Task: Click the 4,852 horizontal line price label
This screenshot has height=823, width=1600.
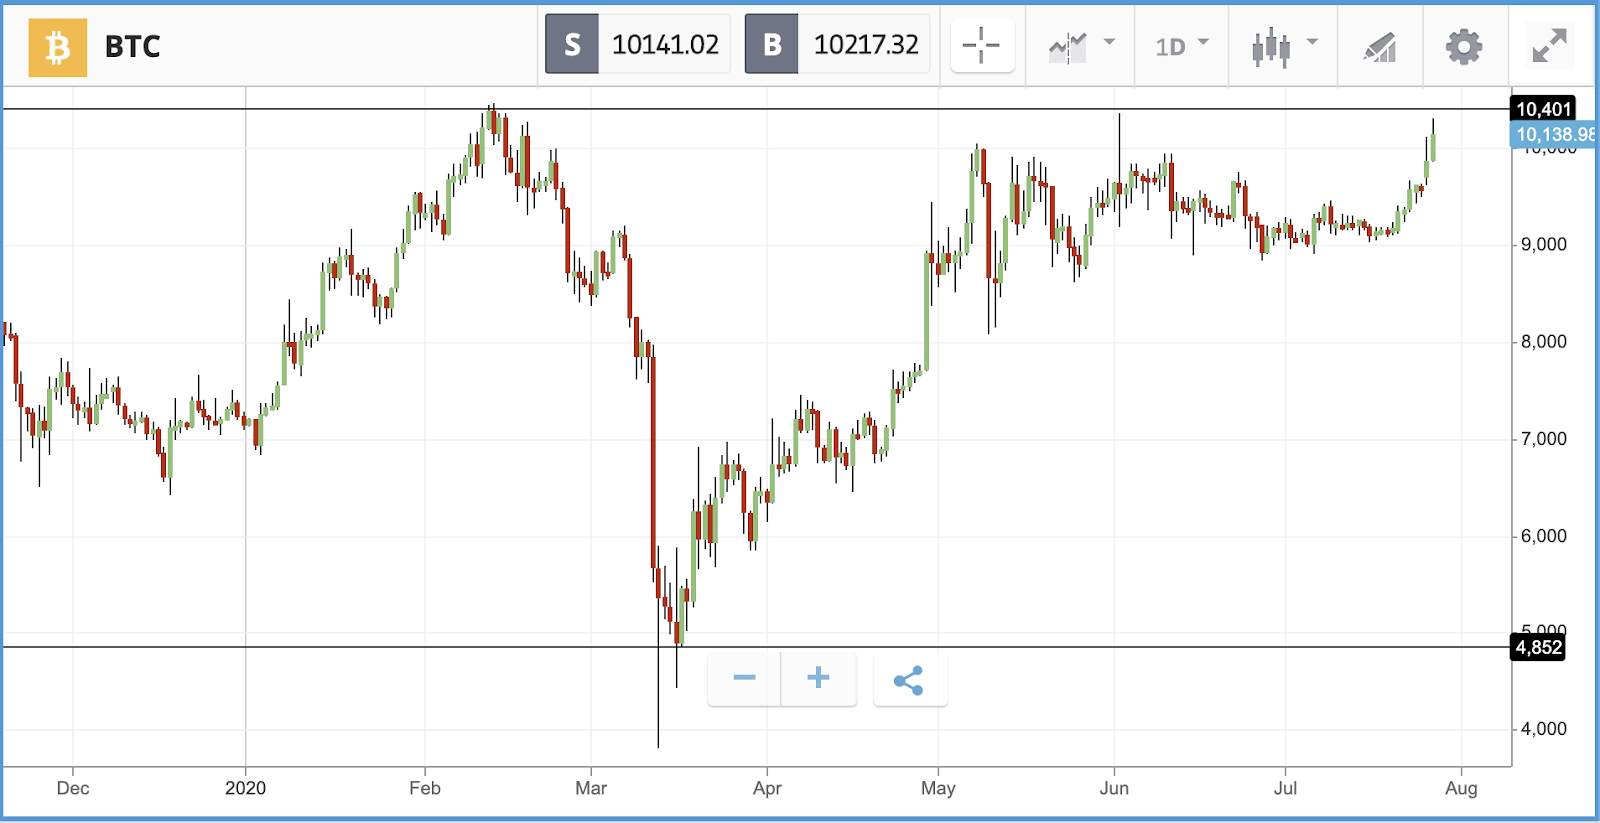Action: 1538,647
